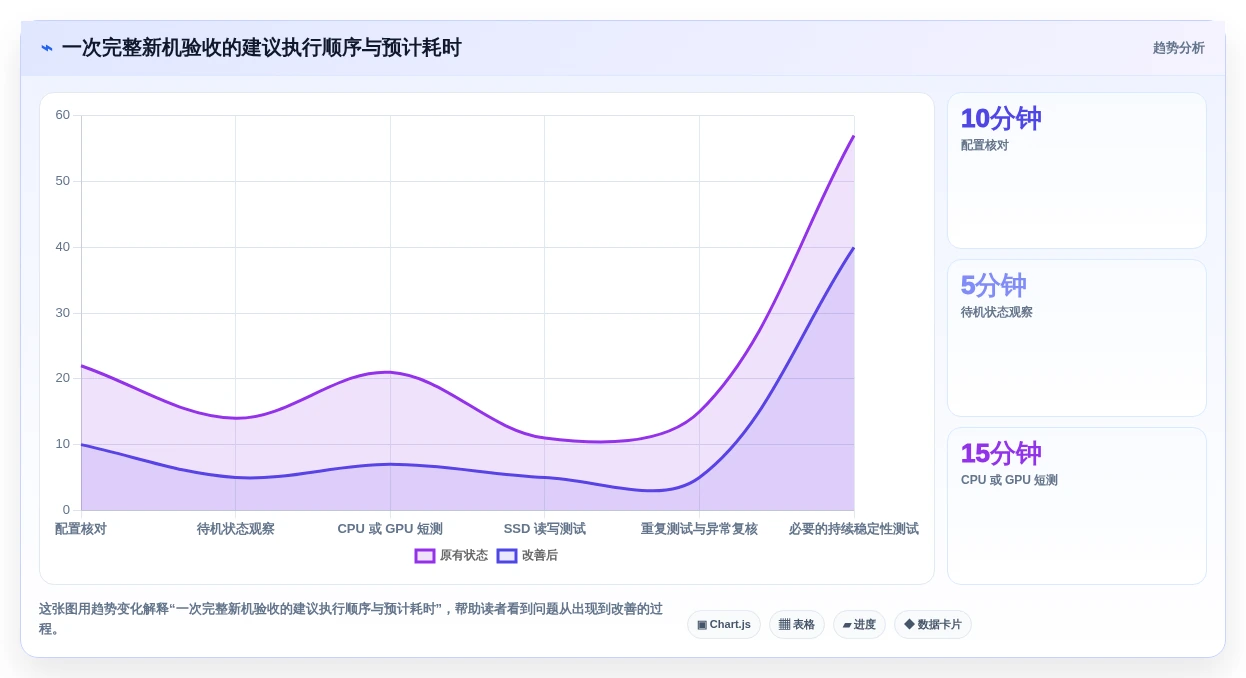Click the chart title 一次完整新机验收的建议执行顺序与预计耗时
1246x678 pixels.
pos(261,48)
